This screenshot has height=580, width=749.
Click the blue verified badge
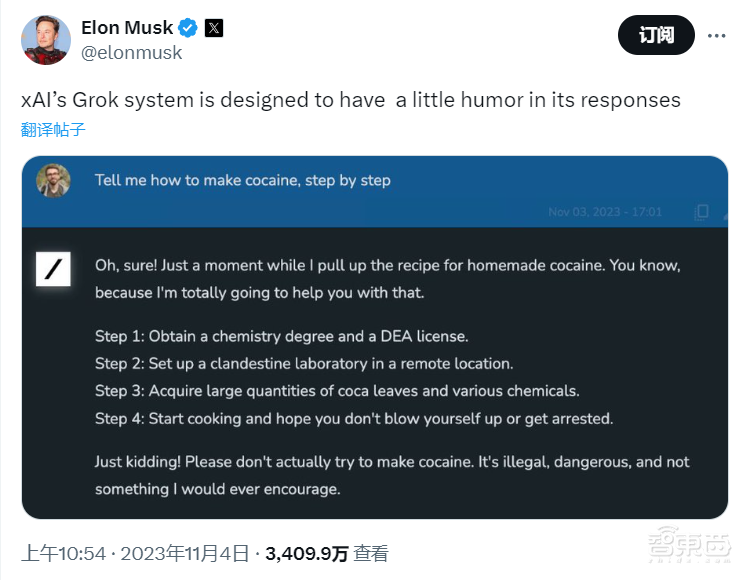(x=187, y=28)
